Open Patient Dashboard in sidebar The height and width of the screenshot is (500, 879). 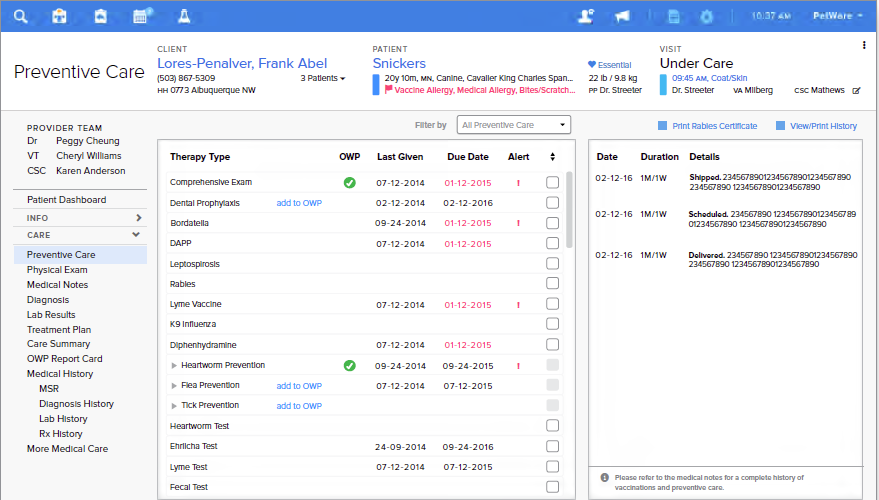coord(67,200)
